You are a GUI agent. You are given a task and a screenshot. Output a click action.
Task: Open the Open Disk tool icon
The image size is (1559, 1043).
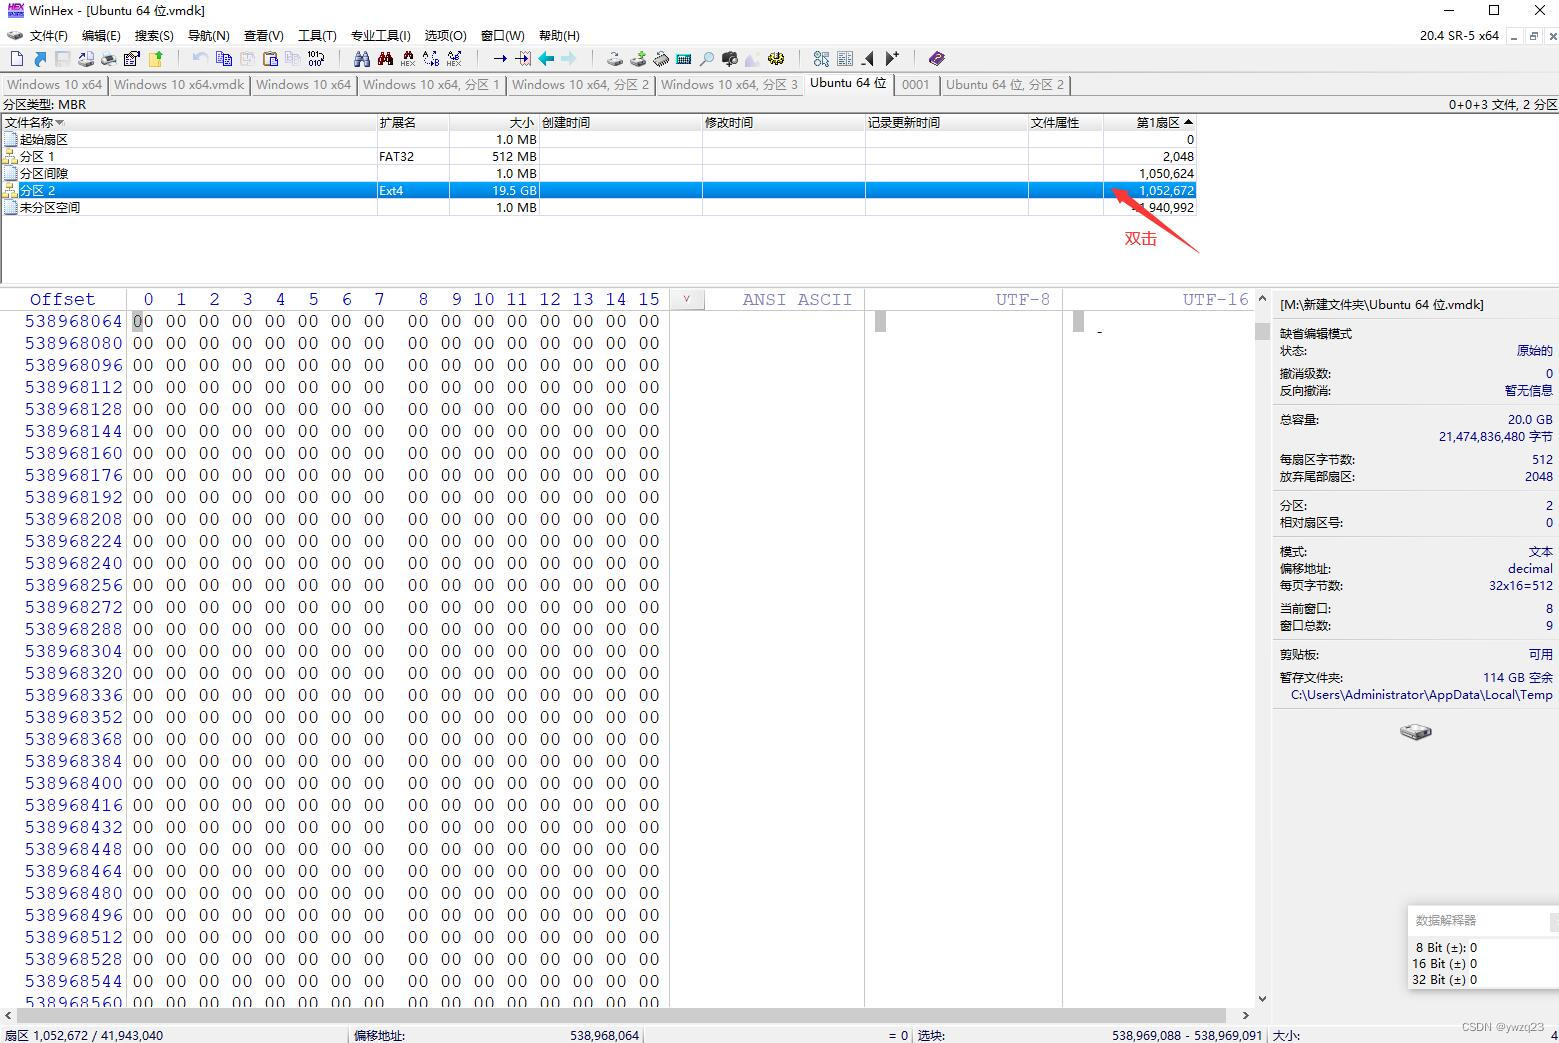tap(614, 58)
